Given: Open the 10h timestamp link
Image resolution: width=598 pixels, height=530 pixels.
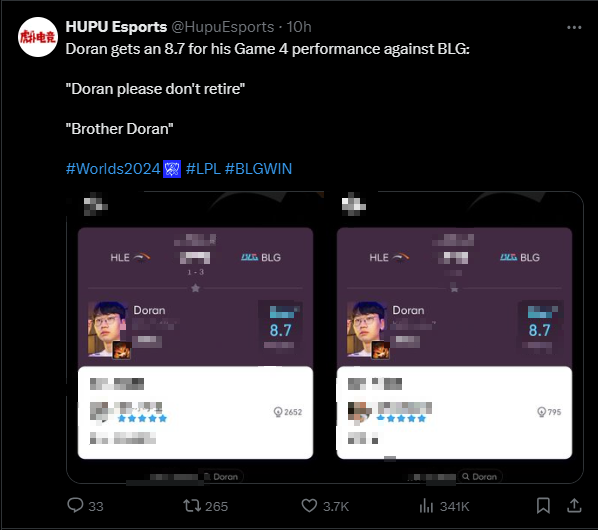Looking at the screenshot, I should 299,27.
